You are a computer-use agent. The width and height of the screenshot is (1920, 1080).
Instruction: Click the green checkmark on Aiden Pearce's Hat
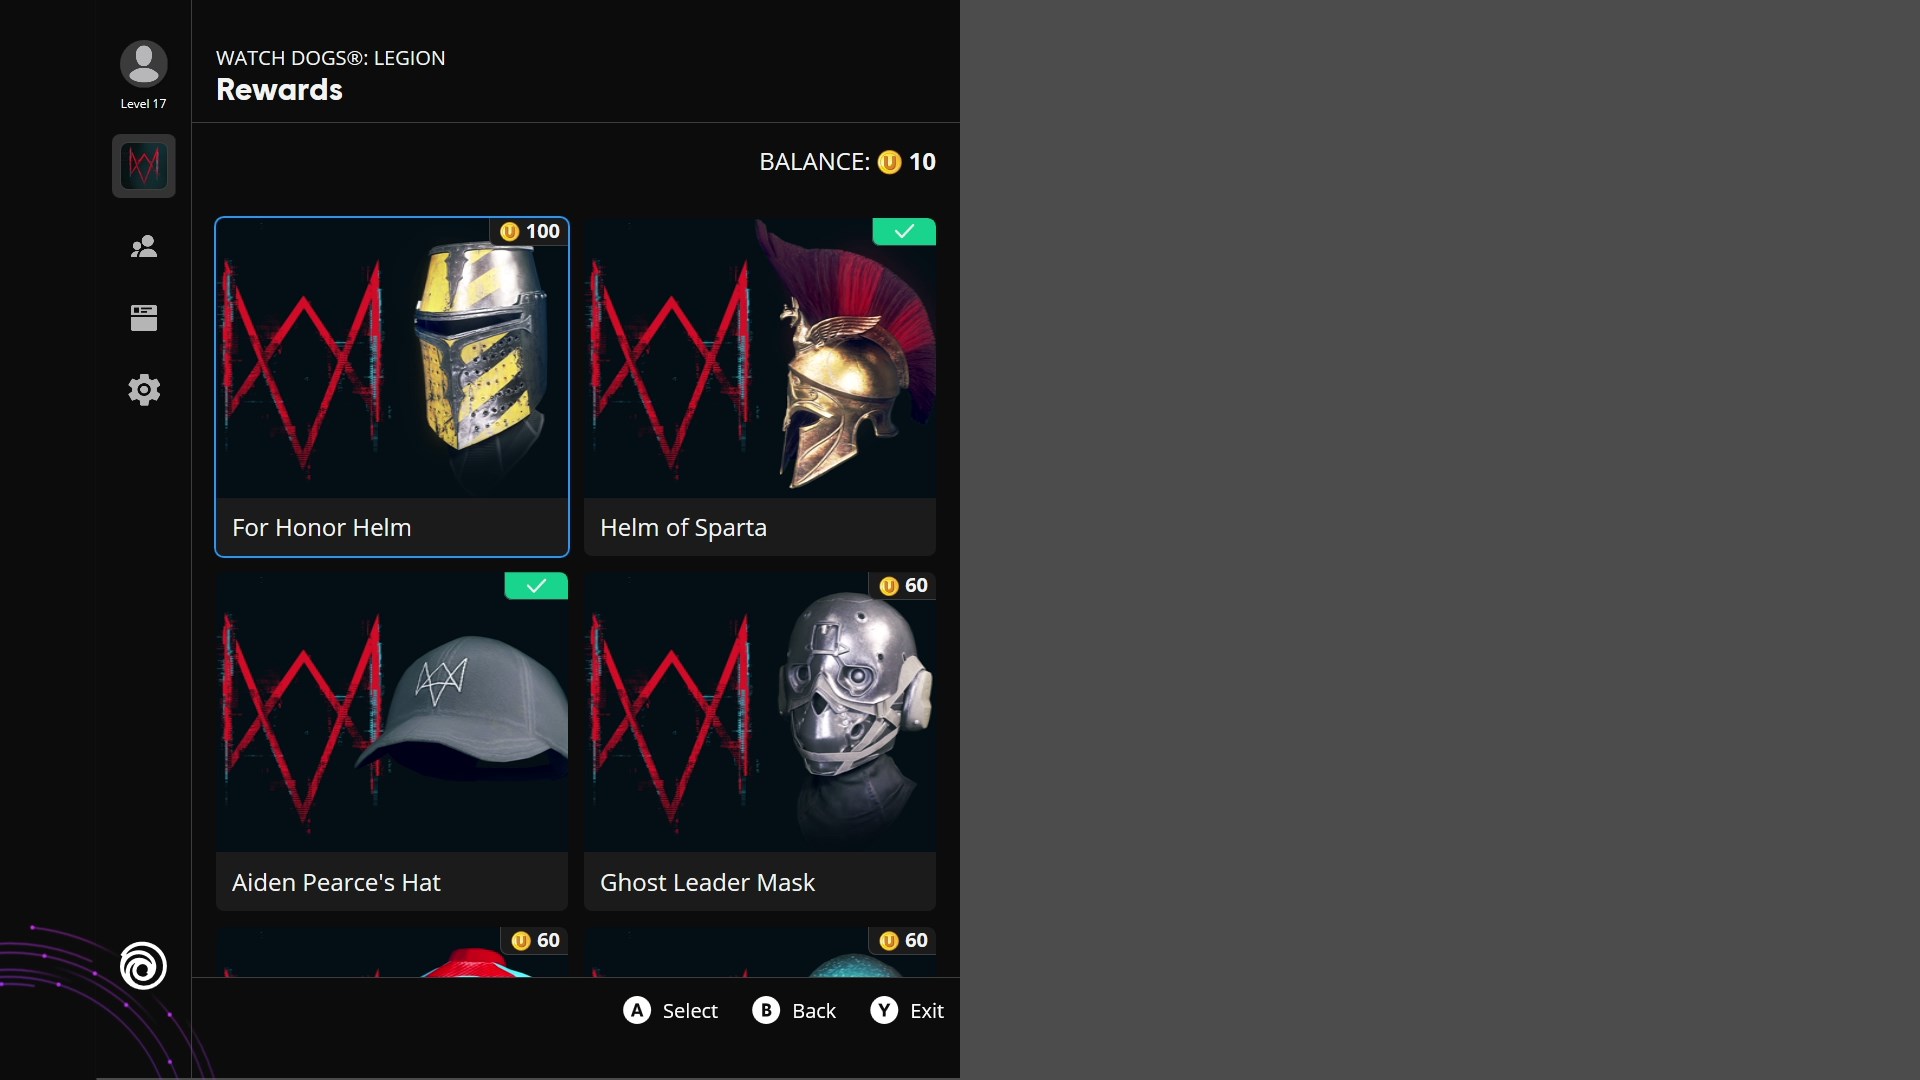coord(536,586)
